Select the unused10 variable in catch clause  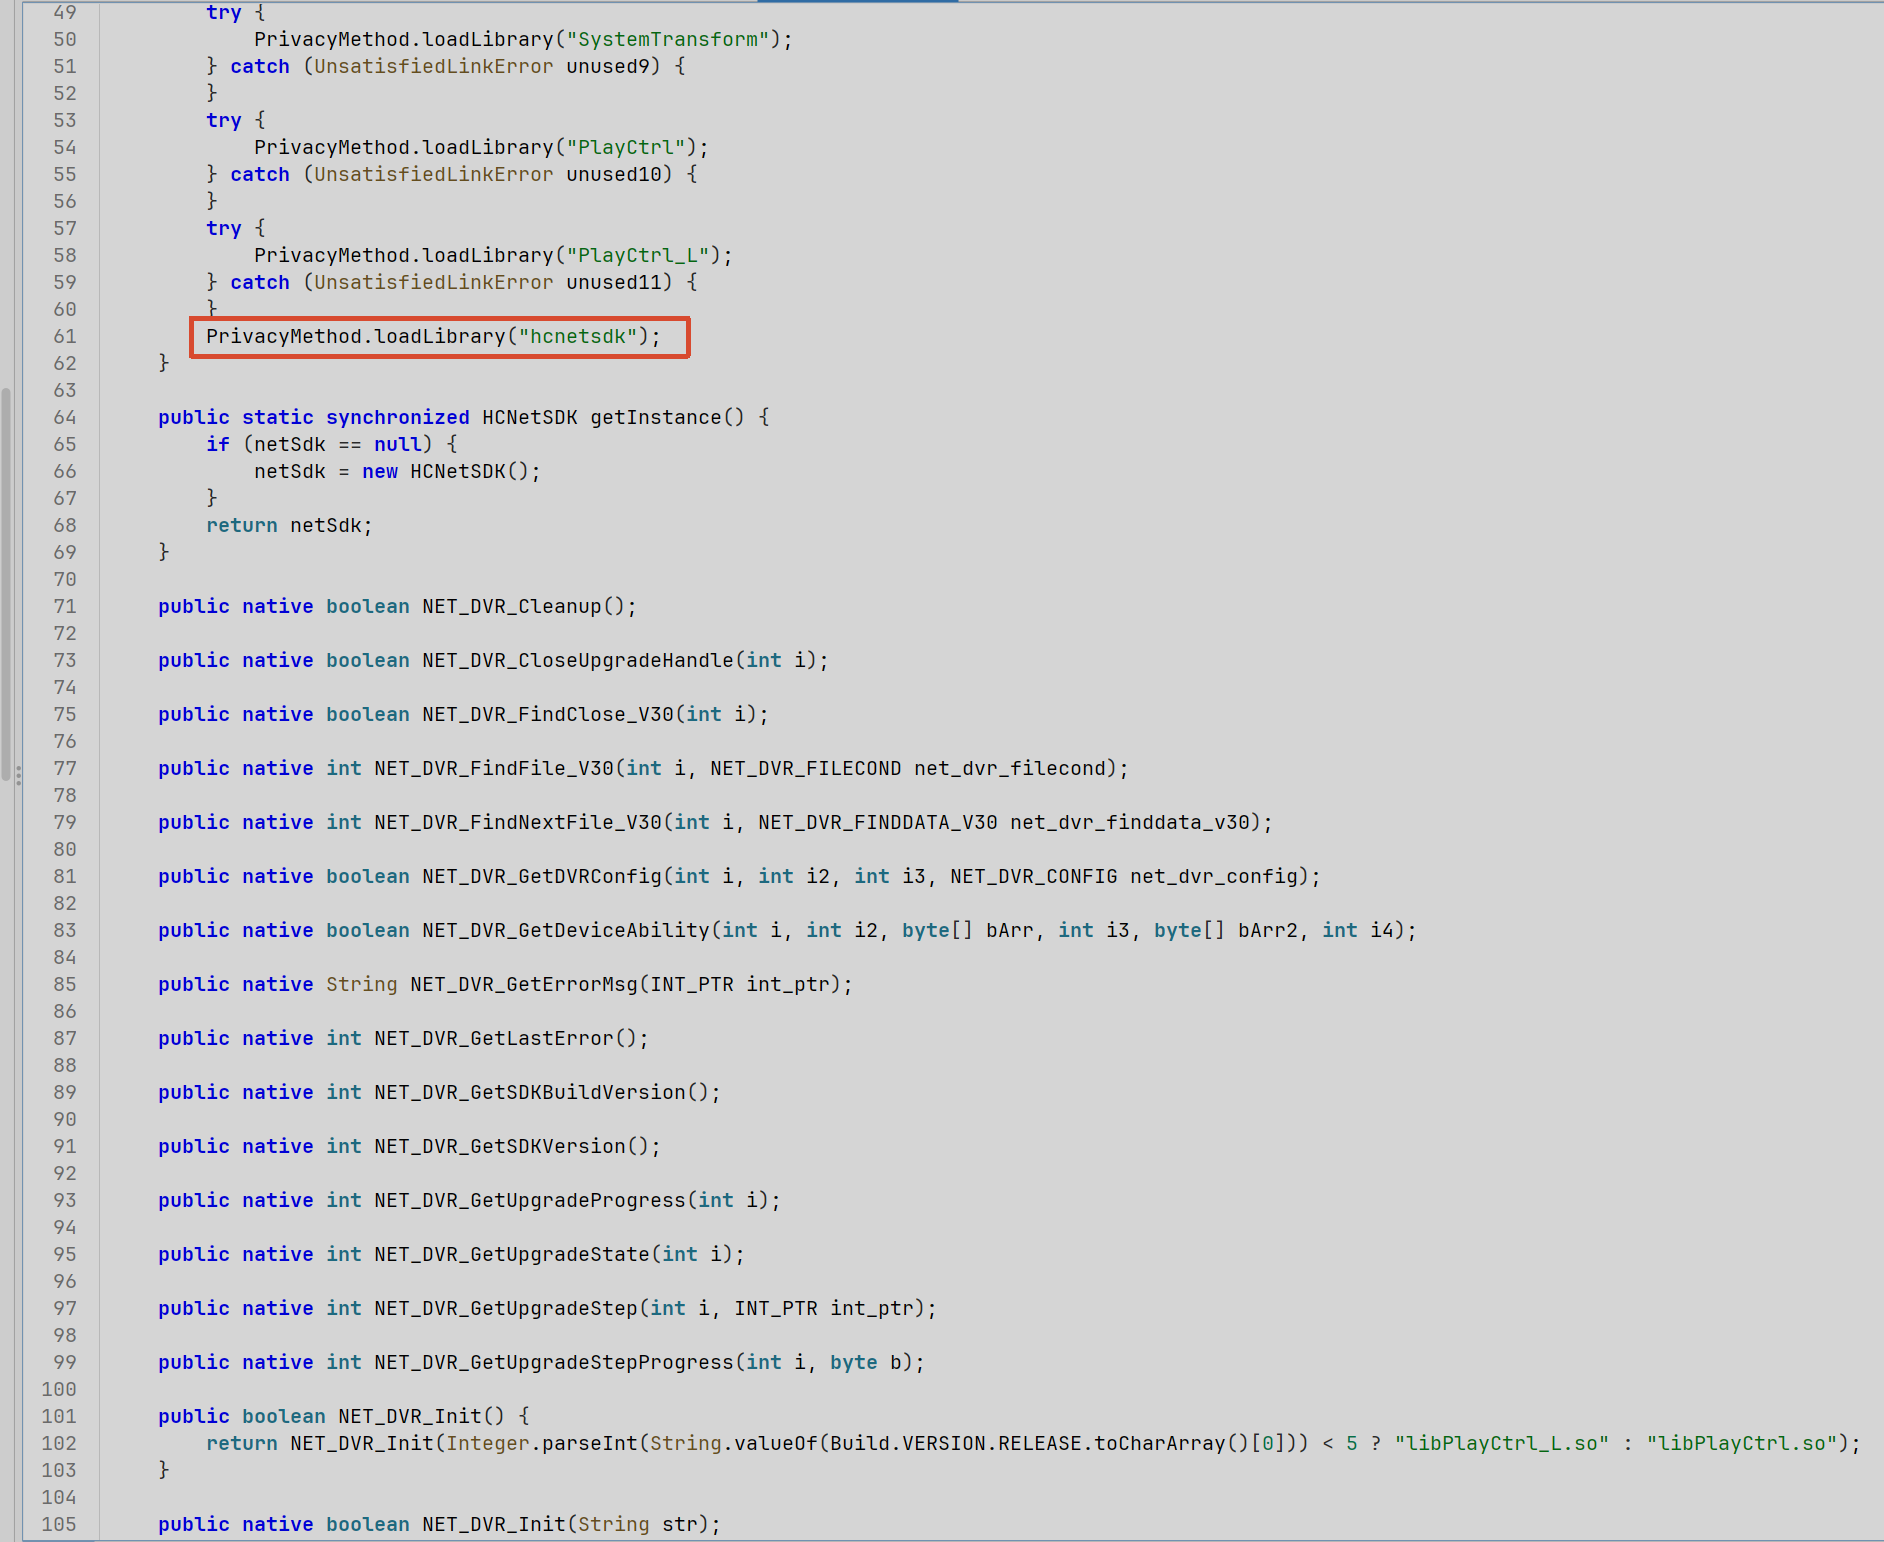click(x=613, y=174)
